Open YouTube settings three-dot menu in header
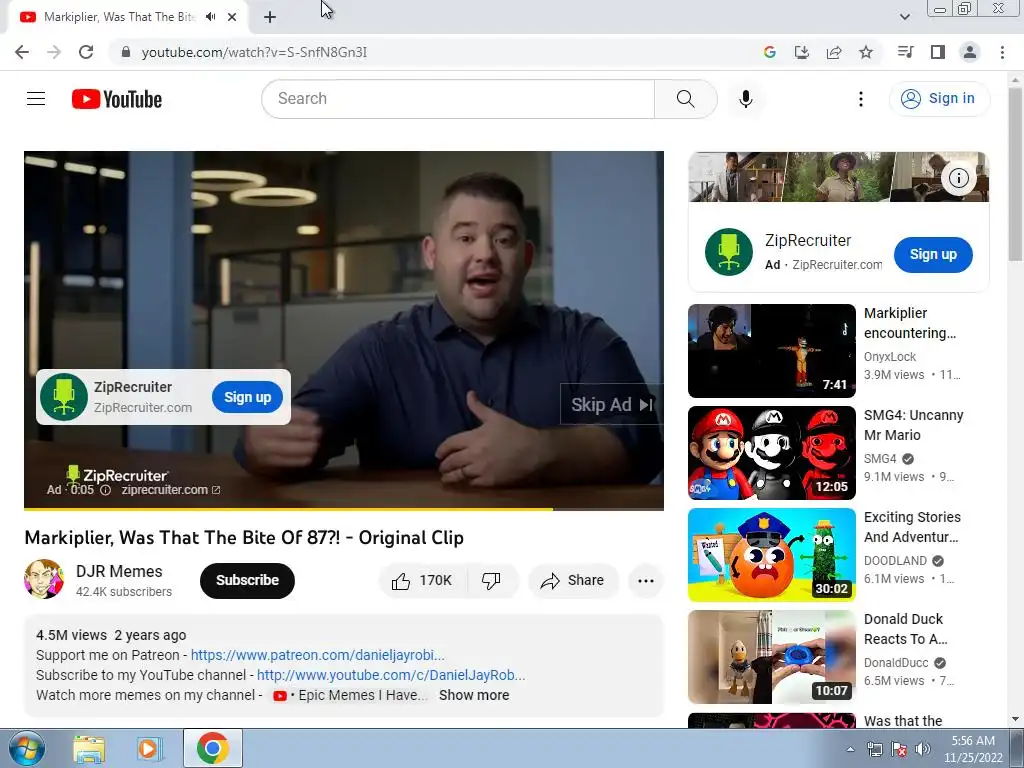Image resolution: width=1024 pixels, height=768 pixels. coord(861,99)
